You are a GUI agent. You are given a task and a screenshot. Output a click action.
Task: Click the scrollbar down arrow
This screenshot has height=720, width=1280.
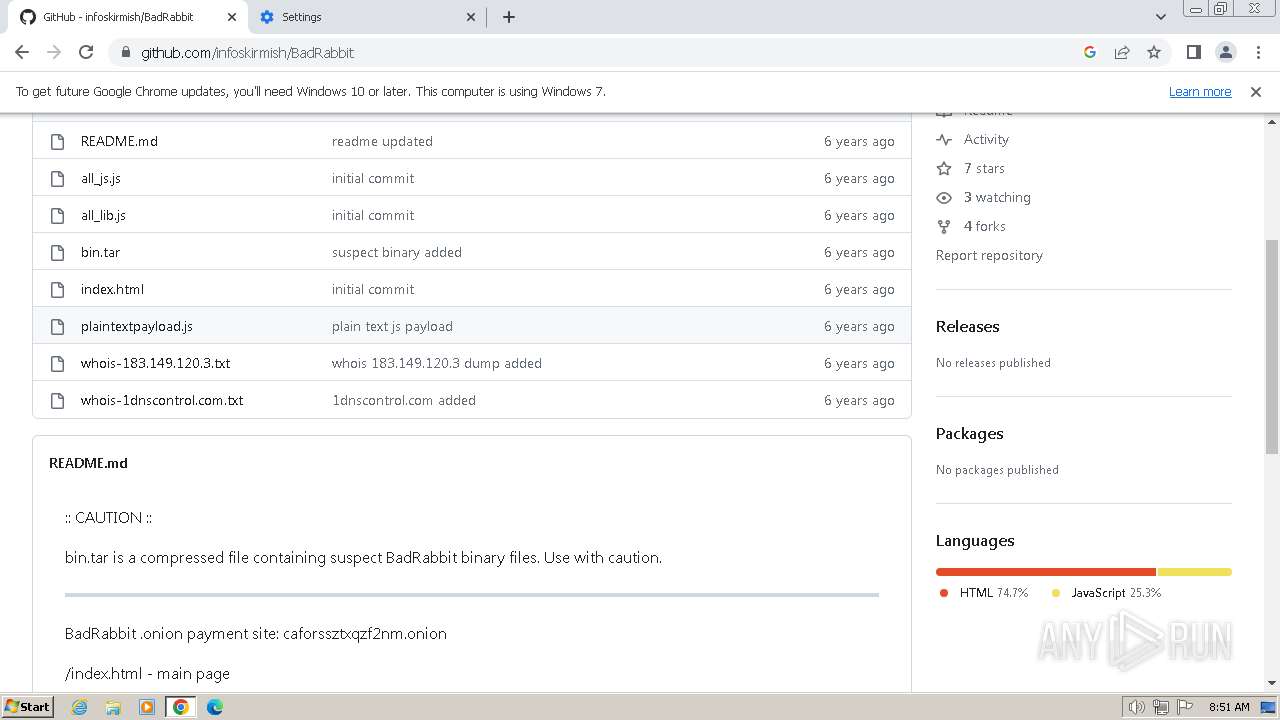click(1271, 684)
